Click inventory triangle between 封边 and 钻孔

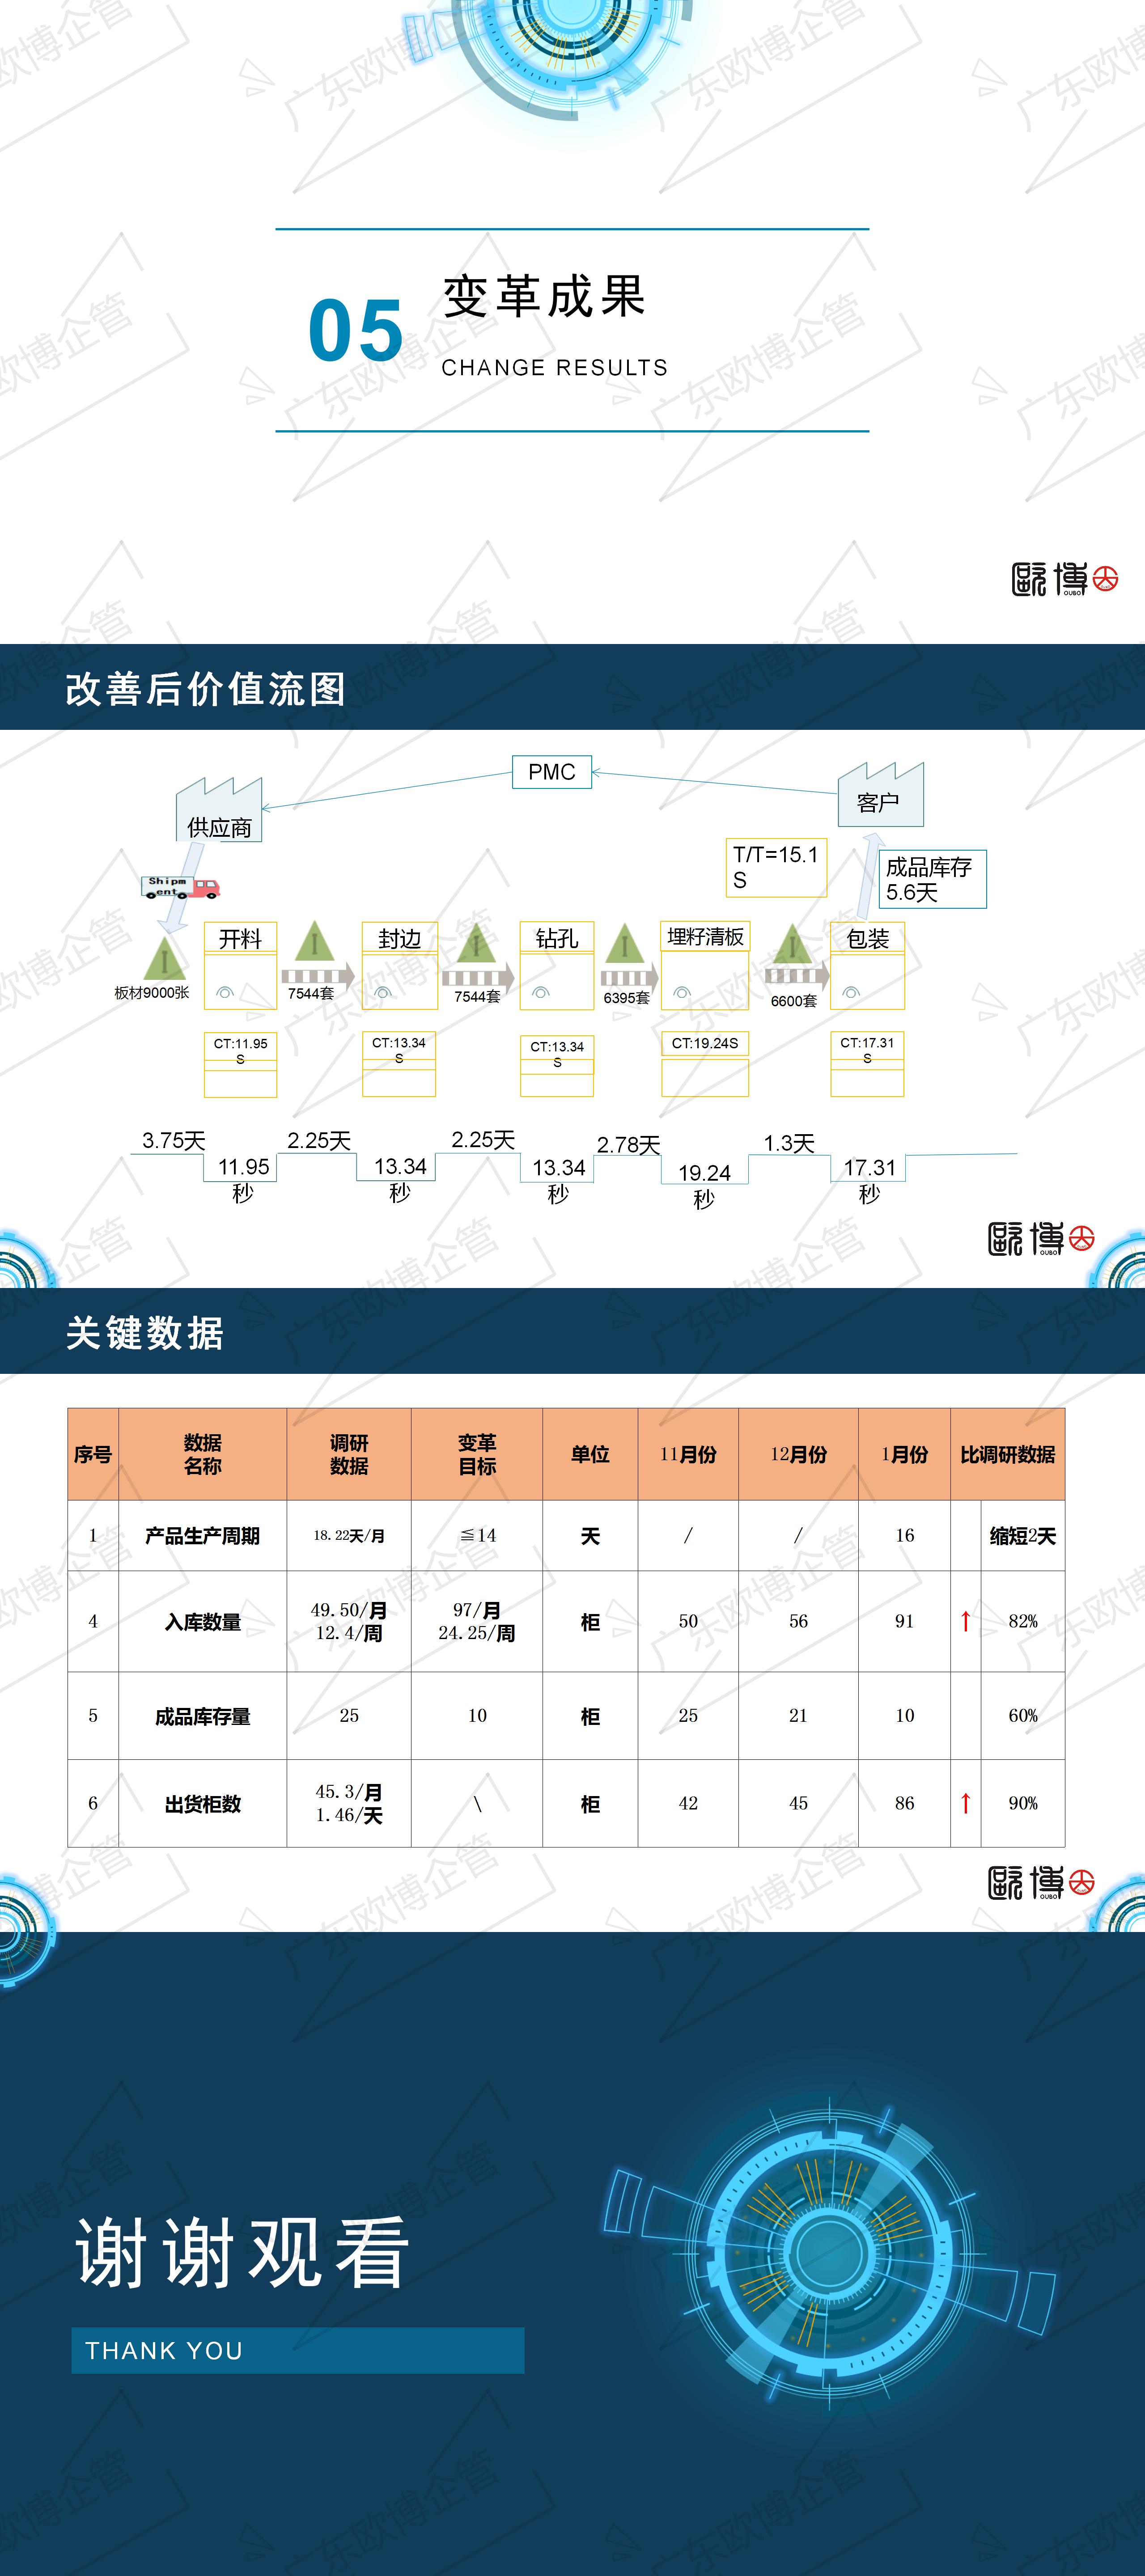pos(476,943)
